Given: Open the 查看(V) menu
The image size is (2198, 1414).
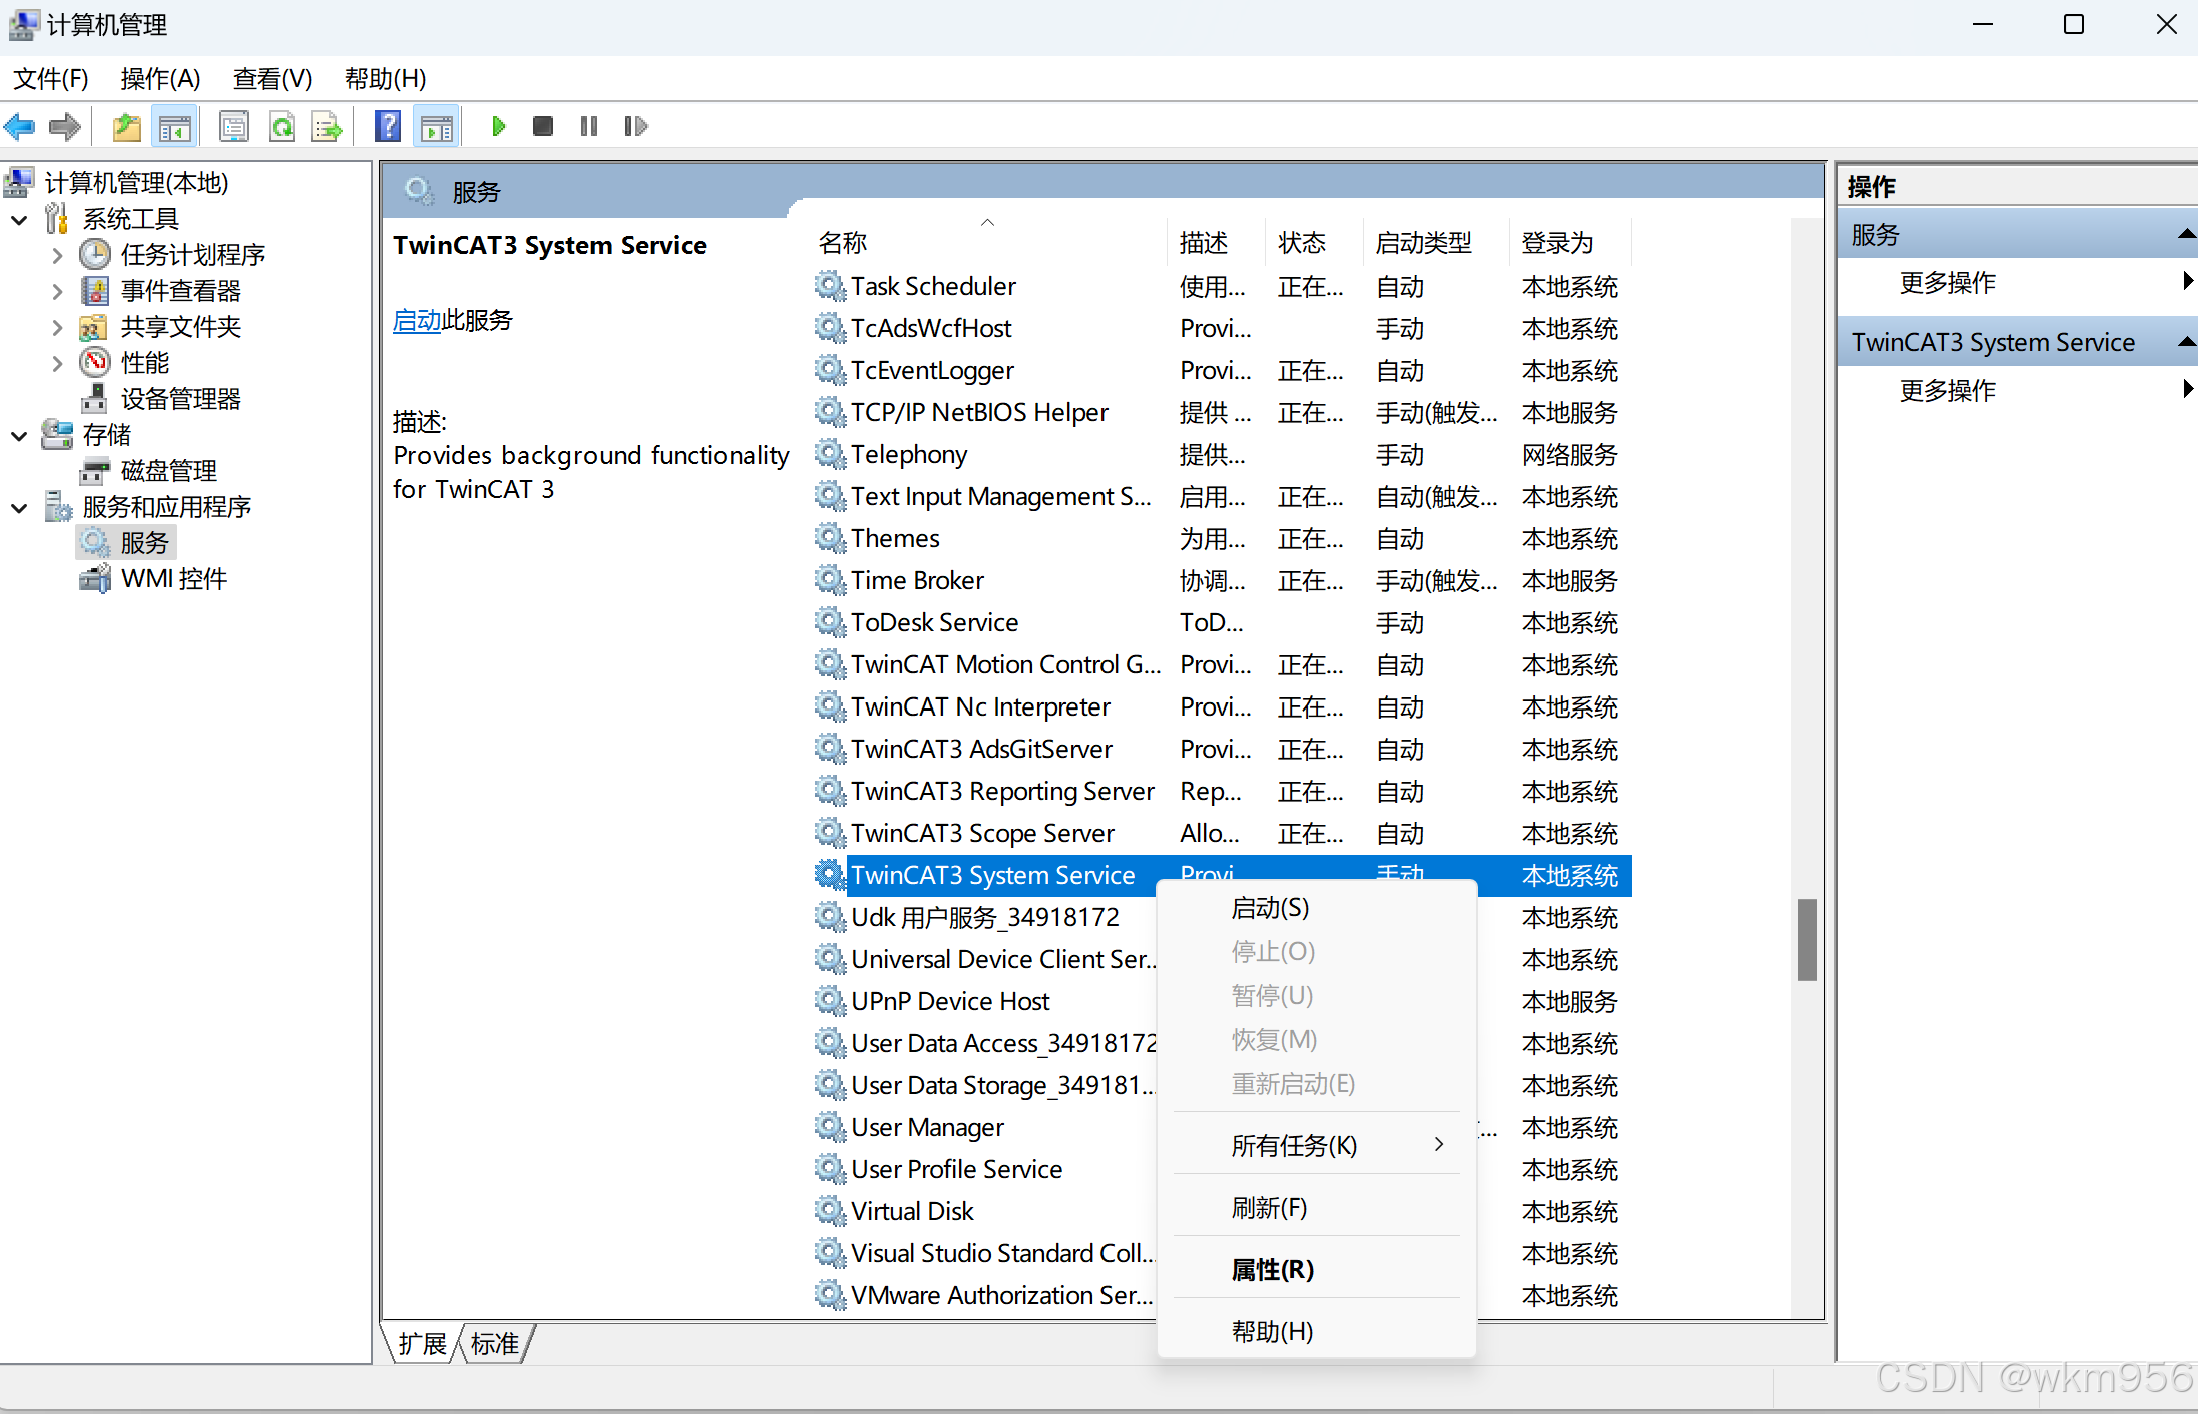Looking at the screenshot, I should (x=272, y=78).
